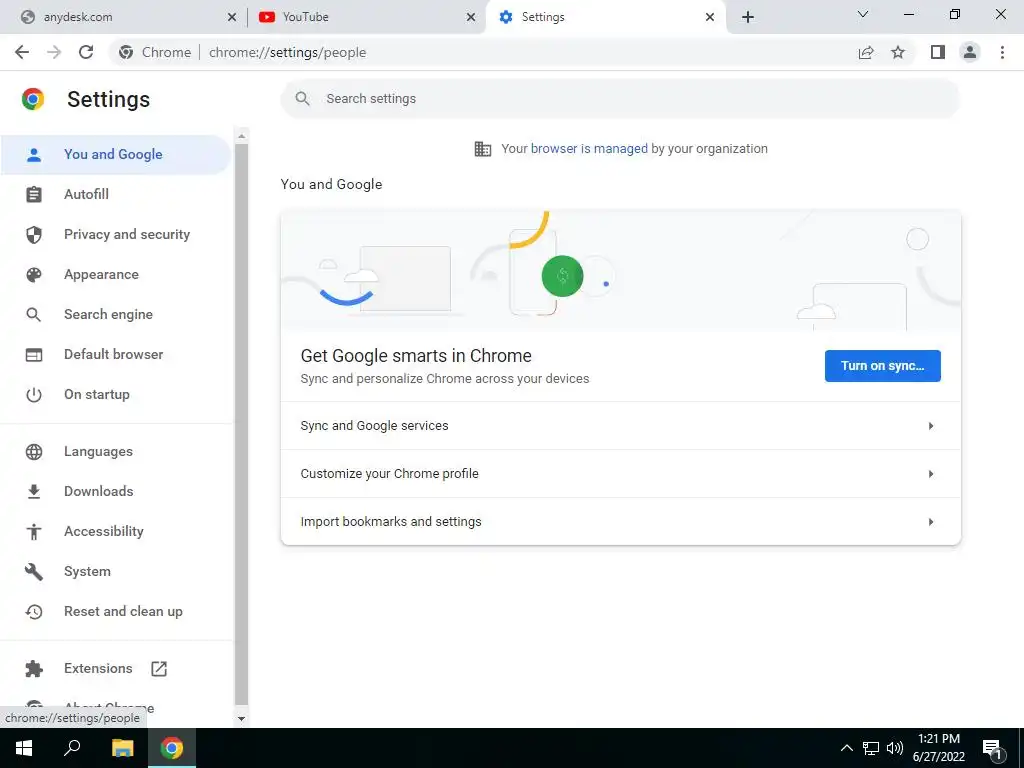The image size is (1024, 768).
Task: Click the Chrome site info chip
Action: point(155,52)
